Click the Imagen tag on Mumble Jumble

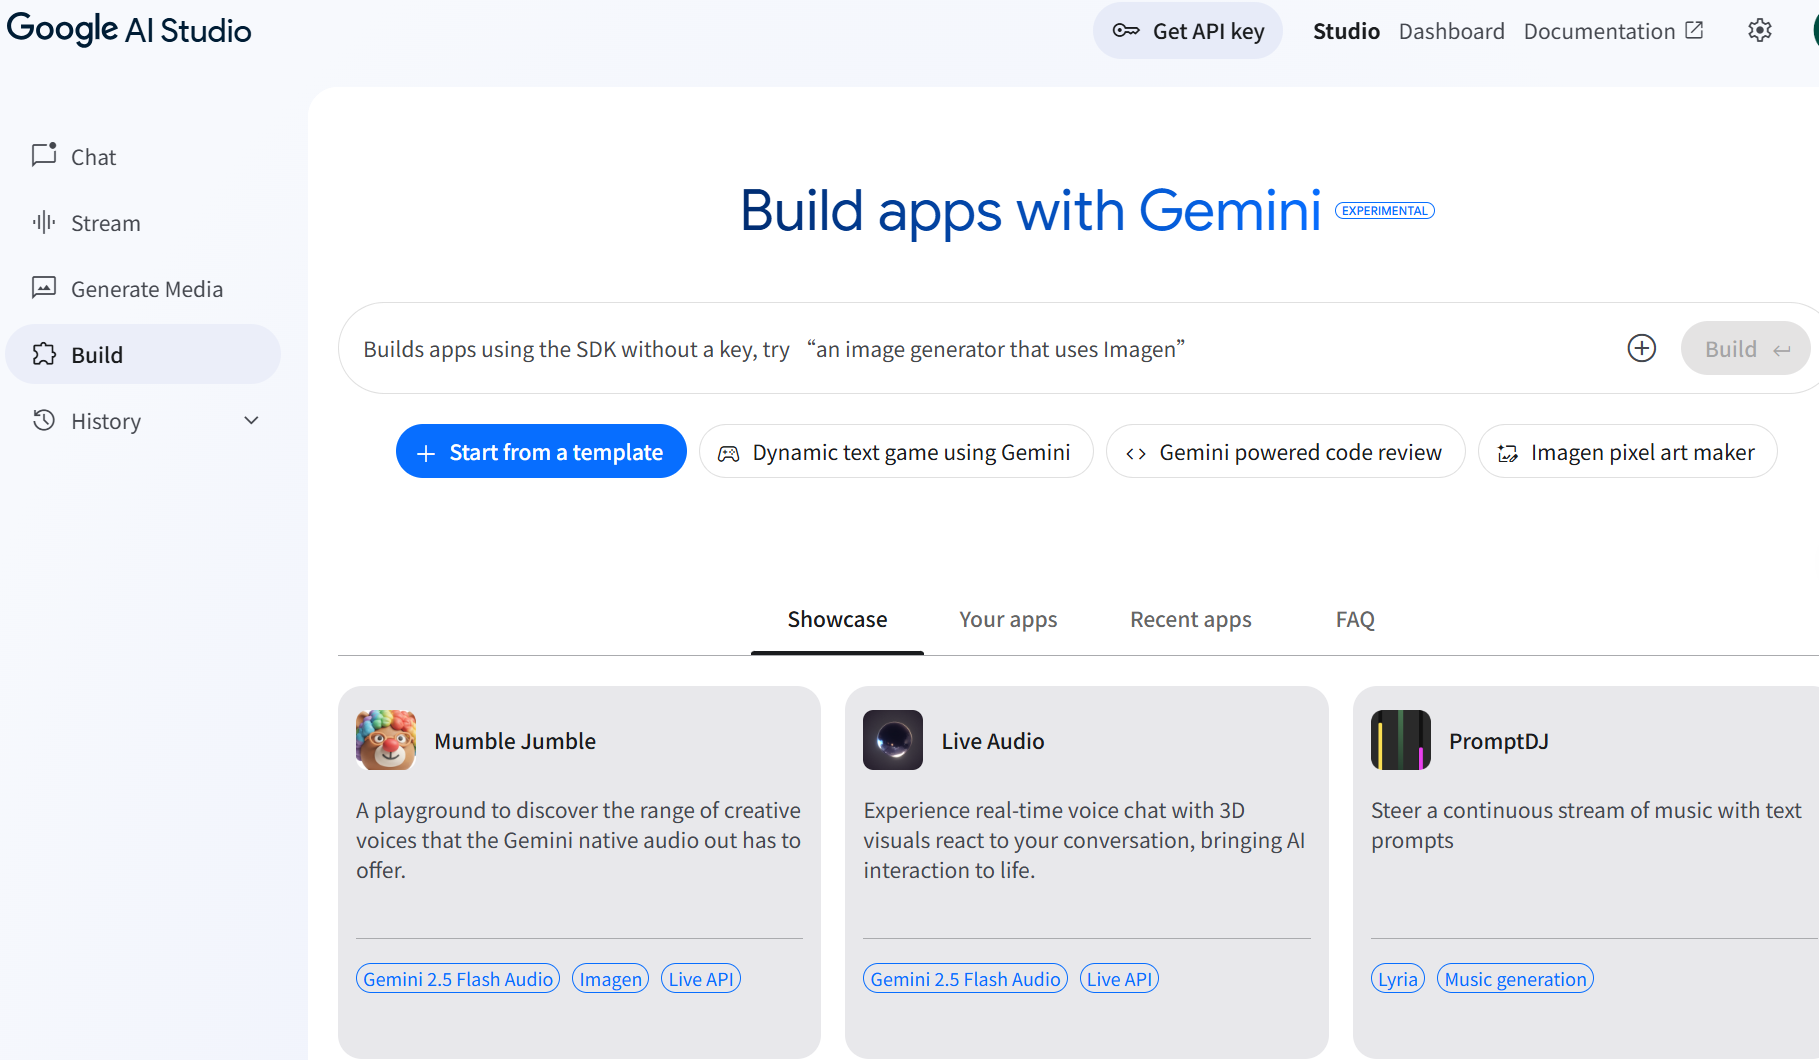pos(611,979)
